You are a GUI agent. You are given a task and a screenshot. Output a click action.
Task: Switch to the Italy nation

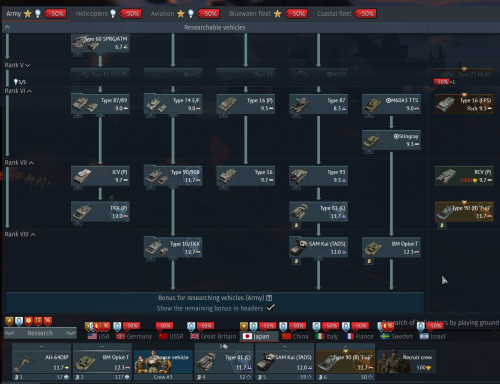click(x=327, y=336)
